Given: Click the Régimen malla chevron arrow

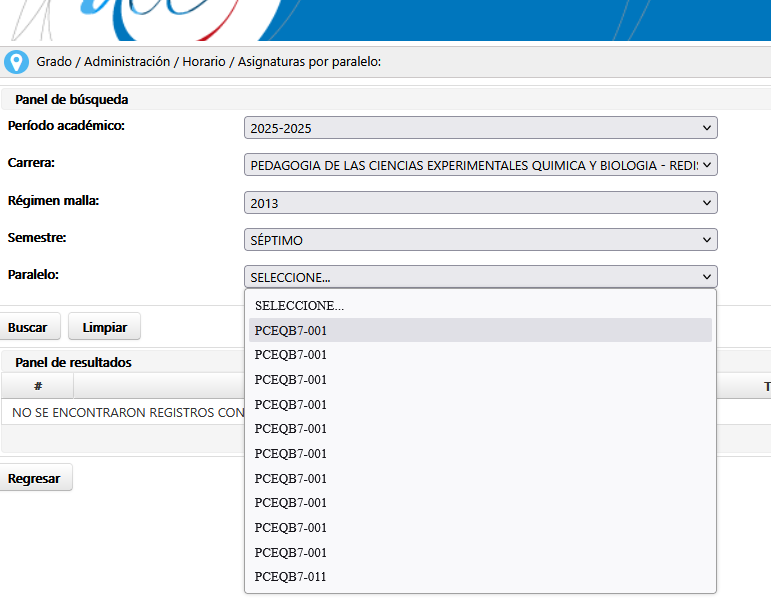Looking at the screenshot, I should coord(707,203).
